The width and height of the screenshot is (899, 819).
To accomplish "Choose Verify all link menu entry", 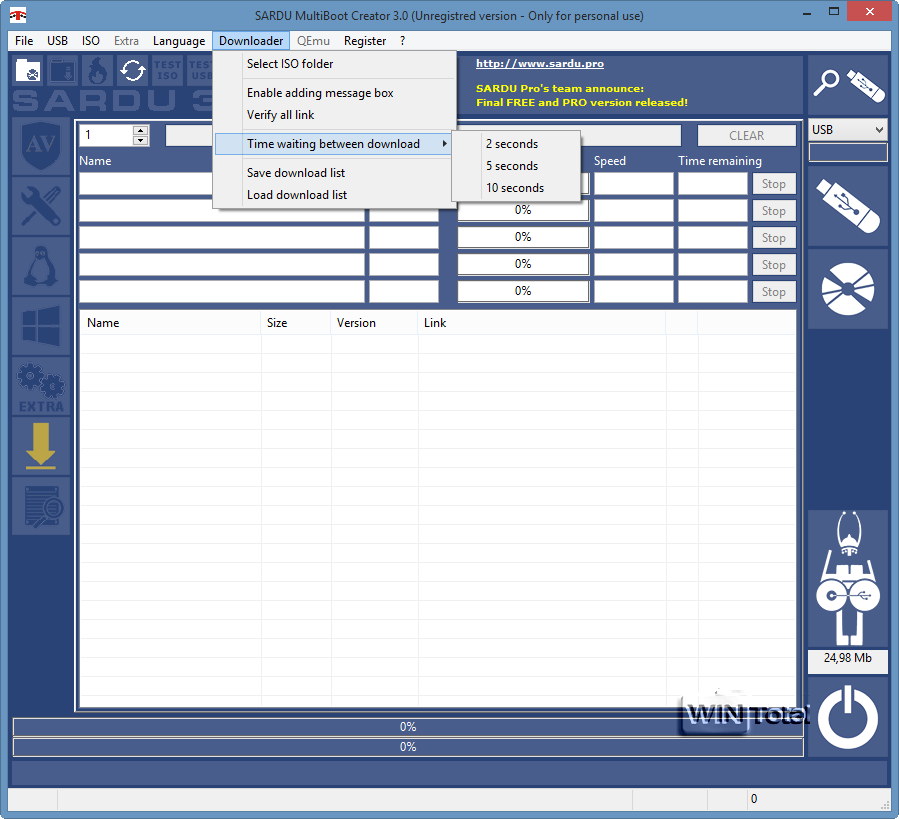I will [x=335, y=115].
